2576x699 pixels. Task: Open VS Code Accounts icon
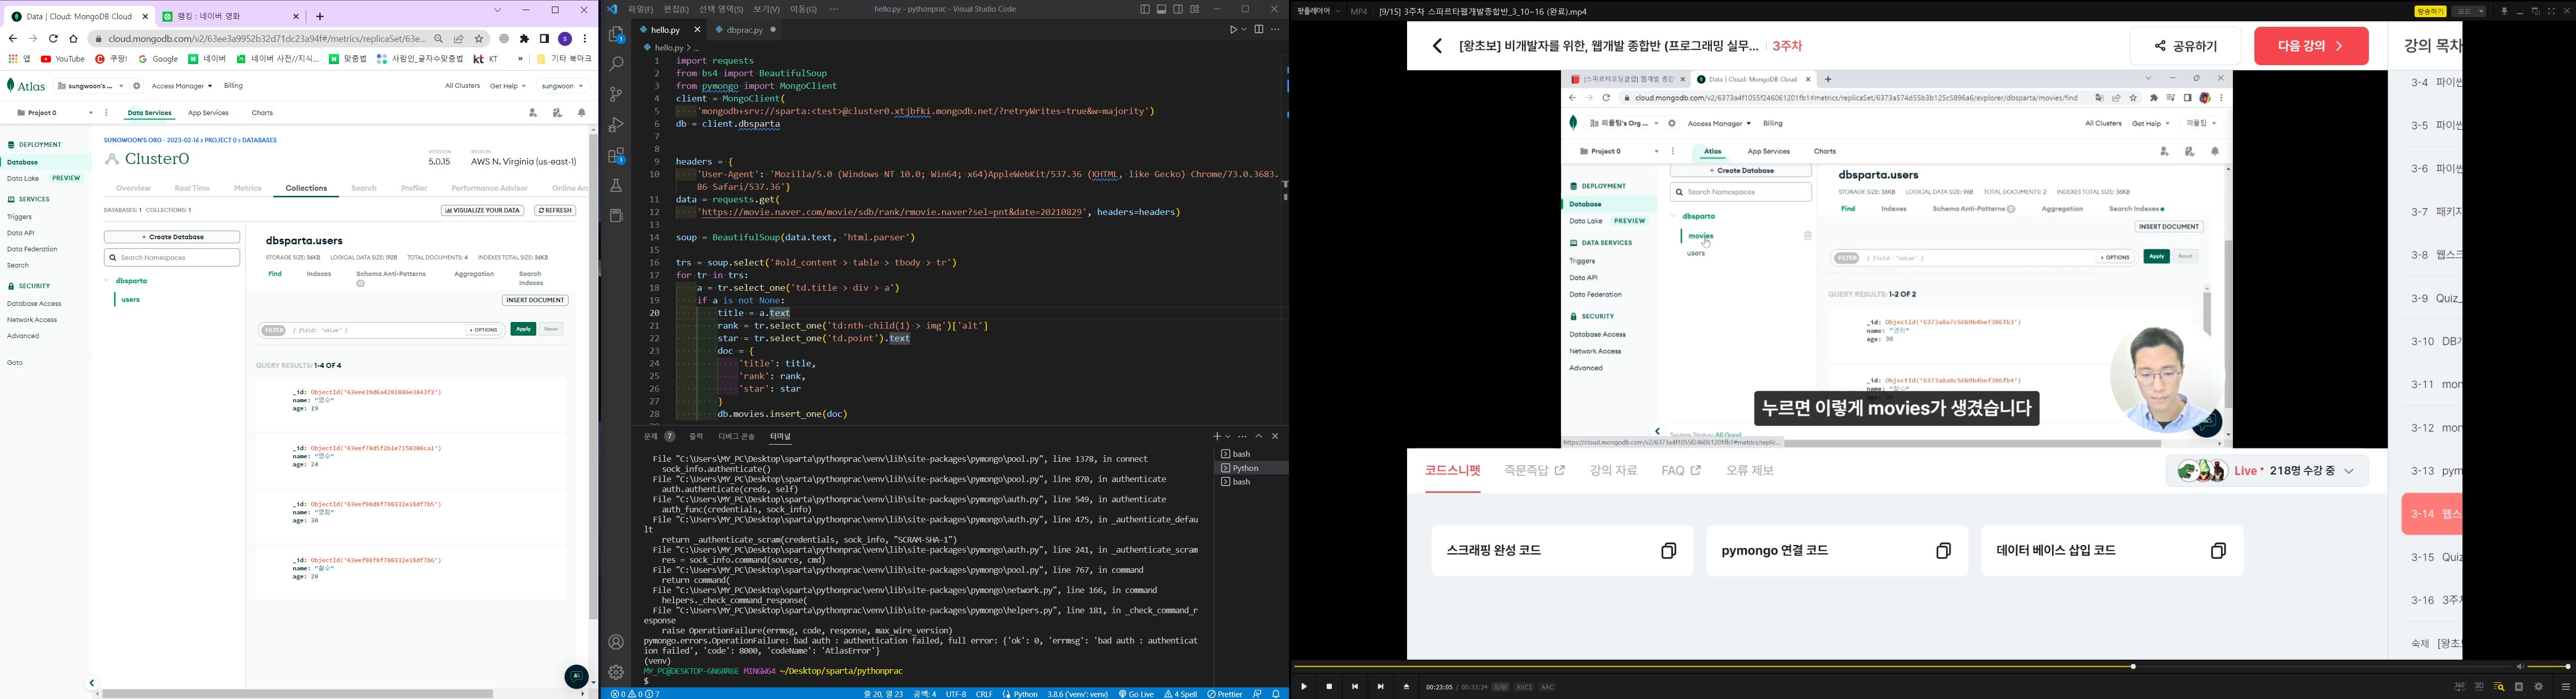616,642
